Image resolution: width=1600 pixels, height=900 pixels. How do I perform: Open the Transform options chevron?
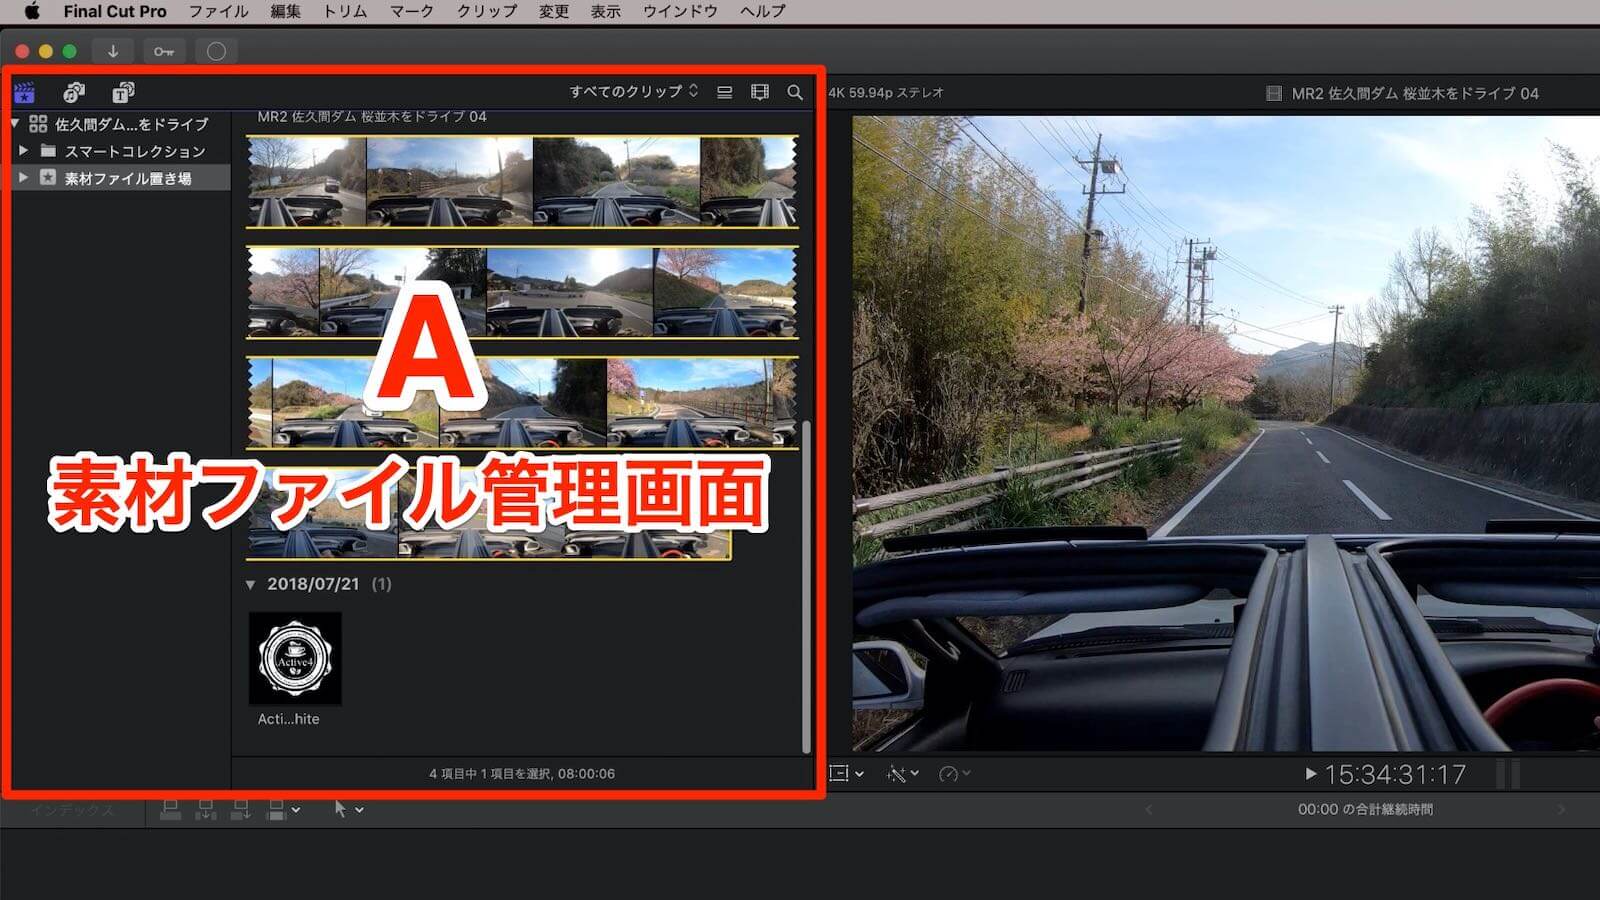coord(859,774)
